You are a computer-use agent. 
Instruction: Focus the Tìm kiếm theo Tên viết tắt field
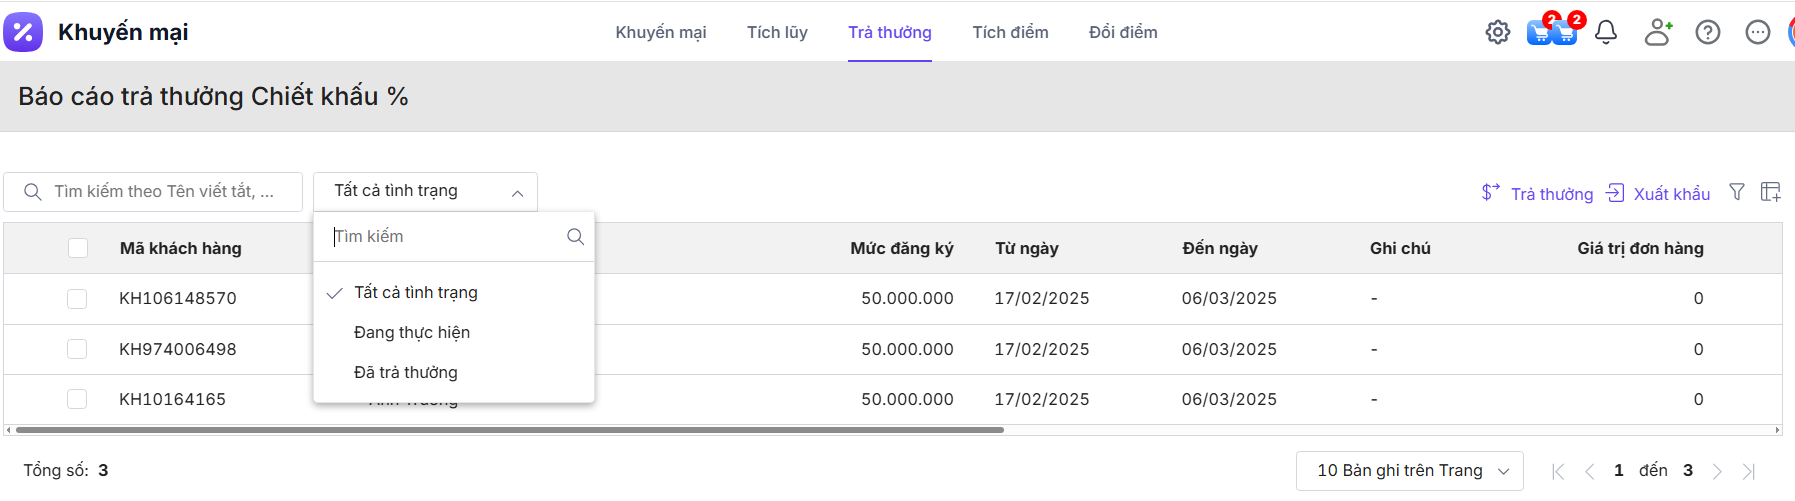click(165, 191)
